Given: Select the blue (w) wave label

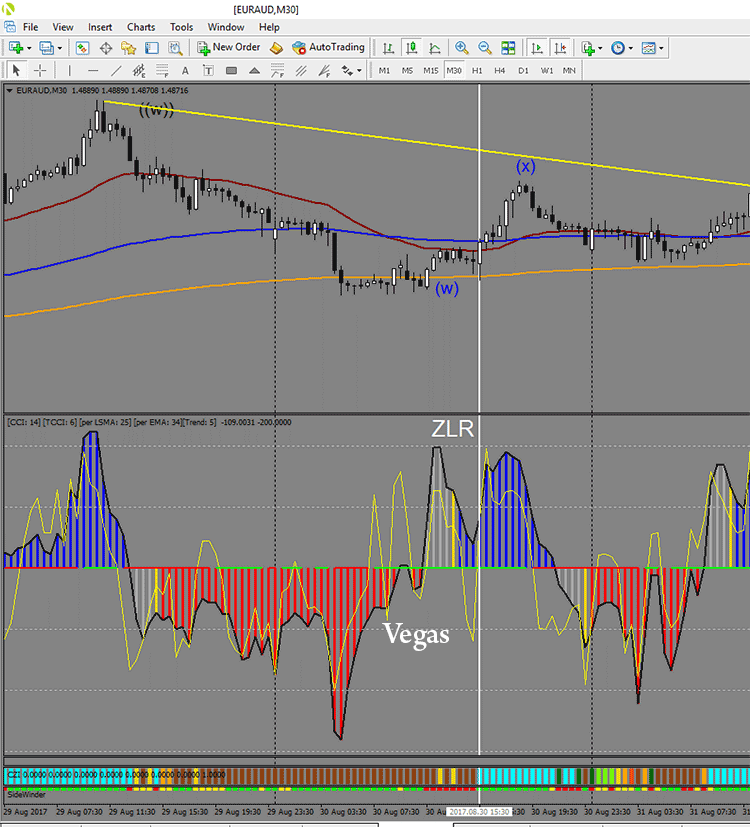Looking at the screenshot, I should (447, 289).
